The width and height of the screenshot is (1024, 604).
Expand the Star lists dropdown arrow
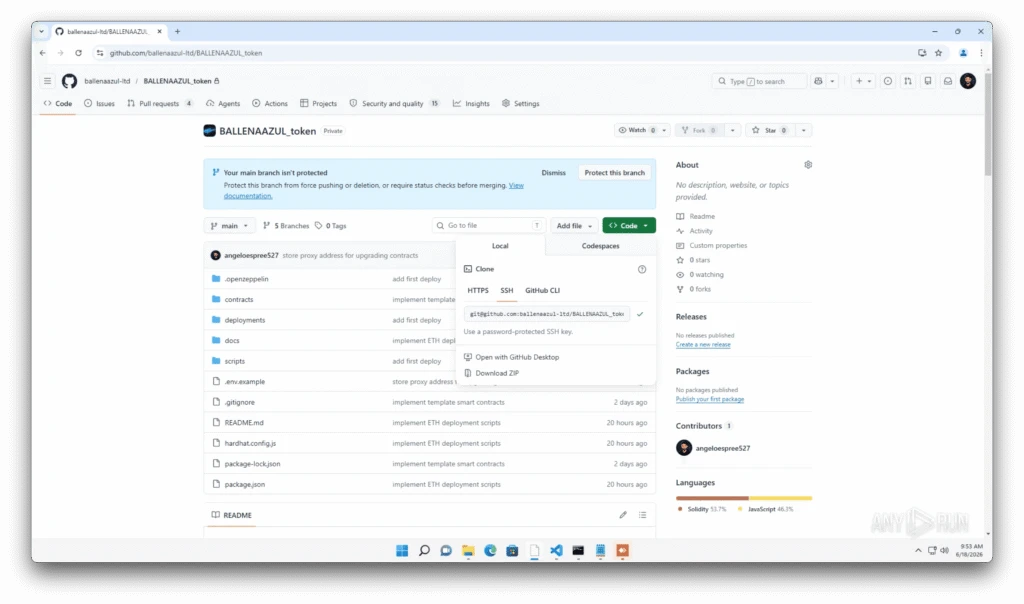(804, 131)
